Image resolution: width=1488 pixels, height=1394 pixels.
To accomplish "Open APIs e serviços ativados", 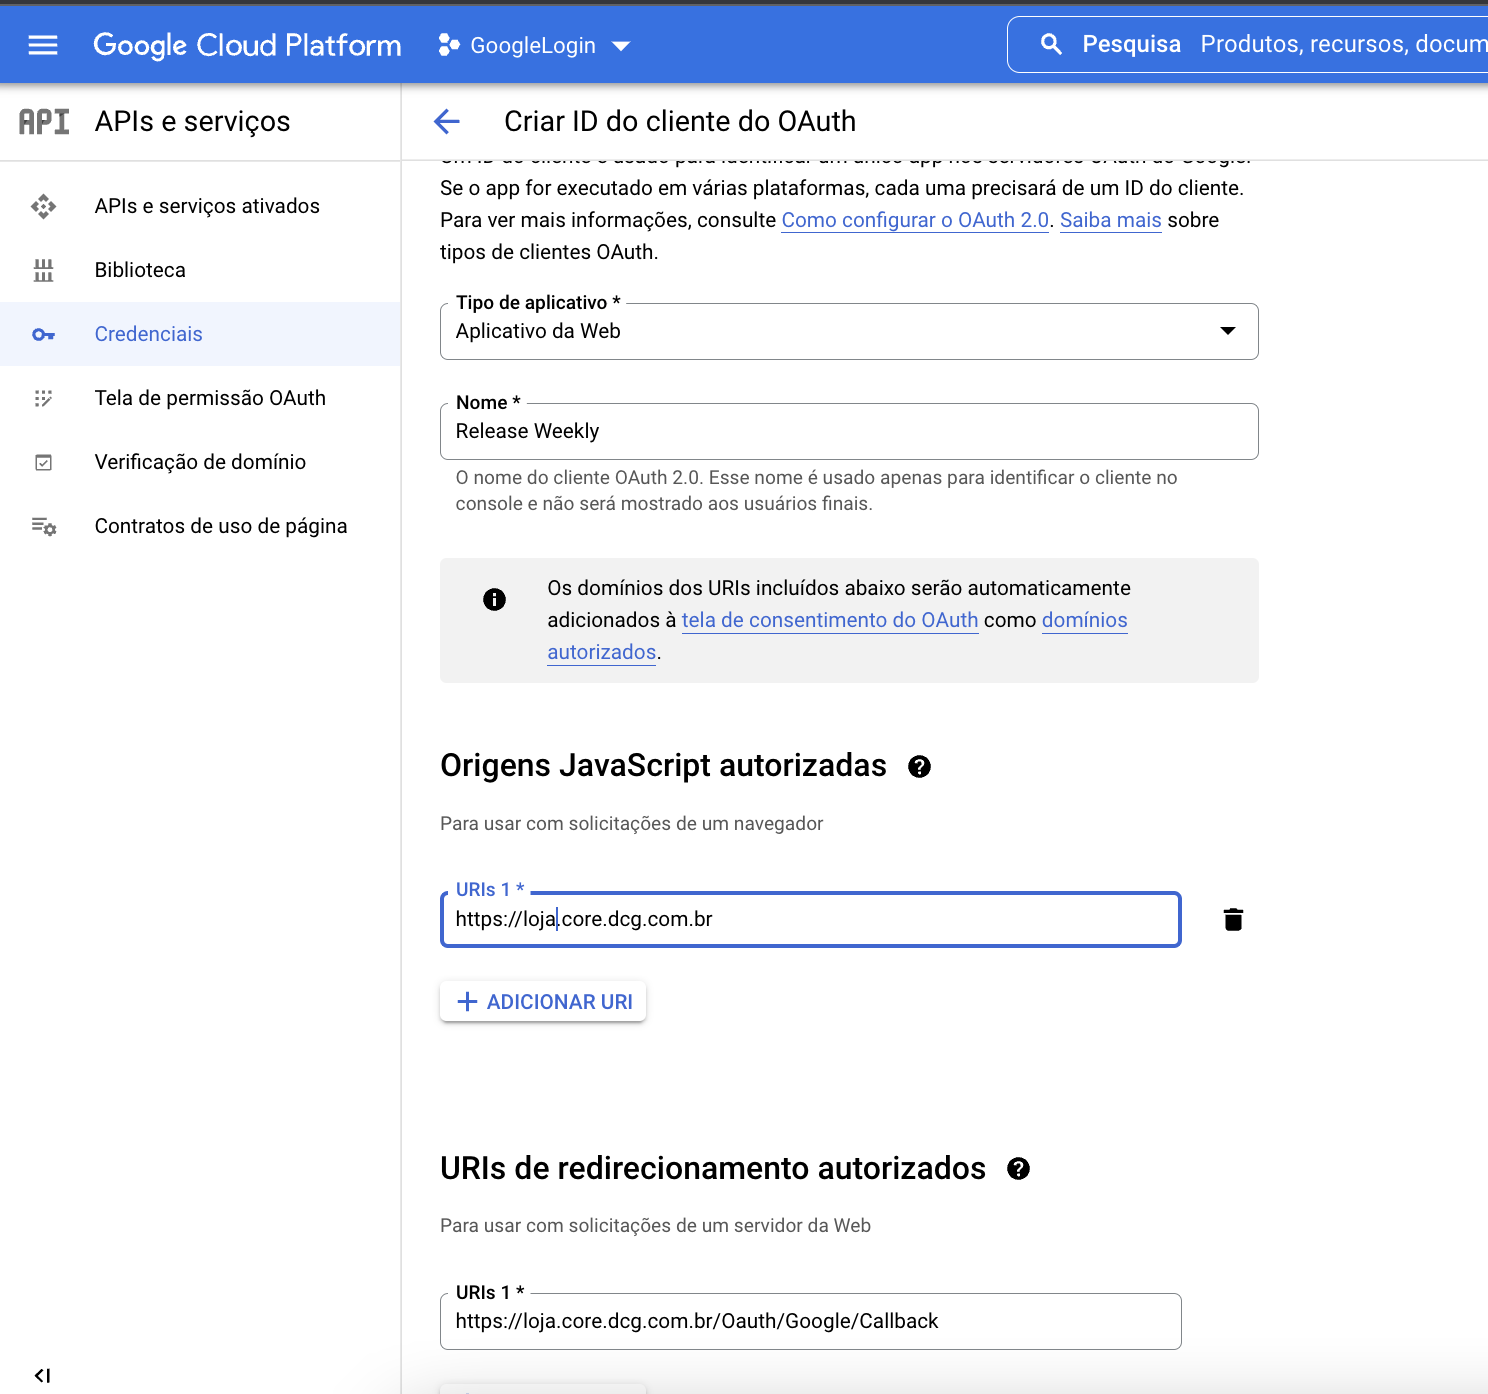I will point(200,206).
